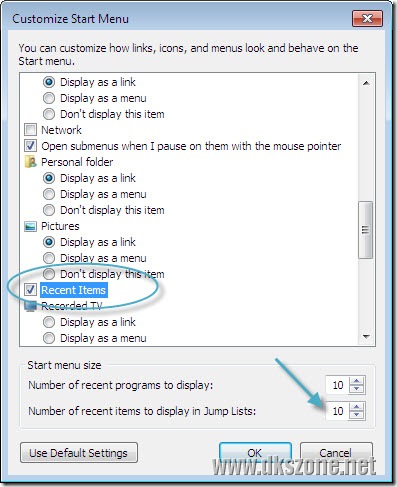Click the Personal folder icon

[x=30, y=162]
